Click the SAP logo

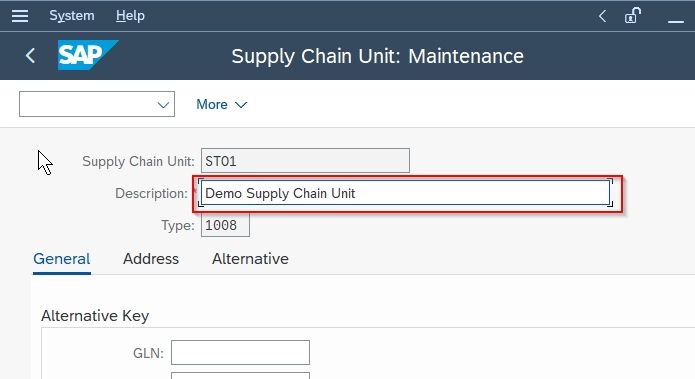[x=88, y=55]
